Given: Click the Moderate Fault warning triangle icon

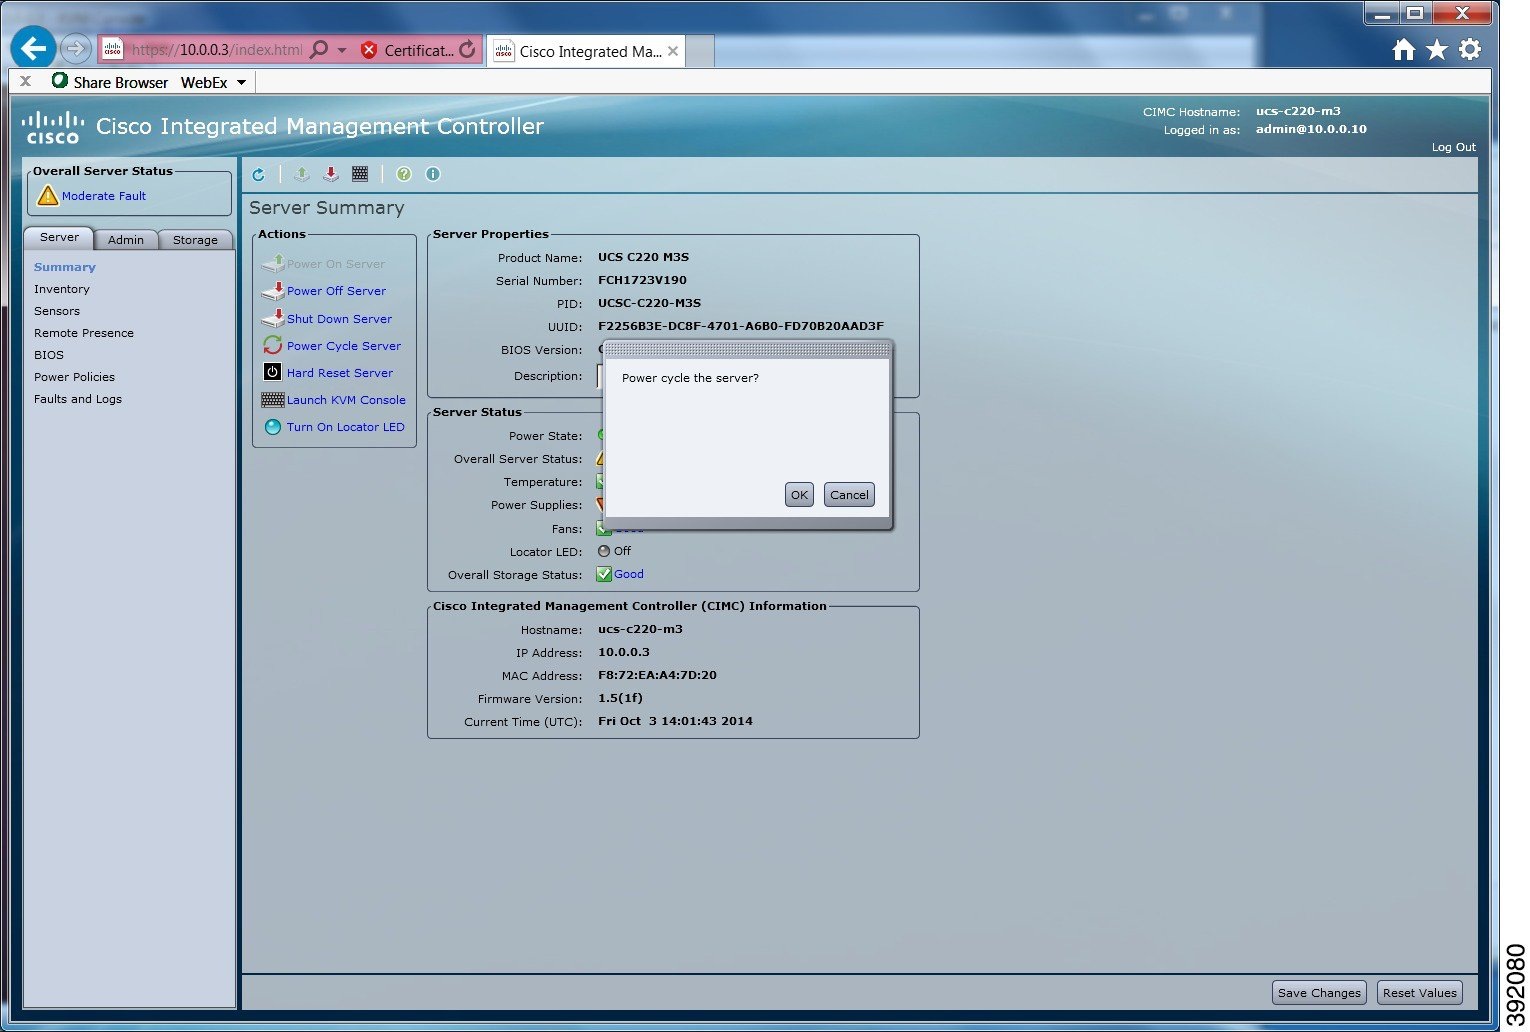Looking at the screenshot, I should [x=46, y=195].
